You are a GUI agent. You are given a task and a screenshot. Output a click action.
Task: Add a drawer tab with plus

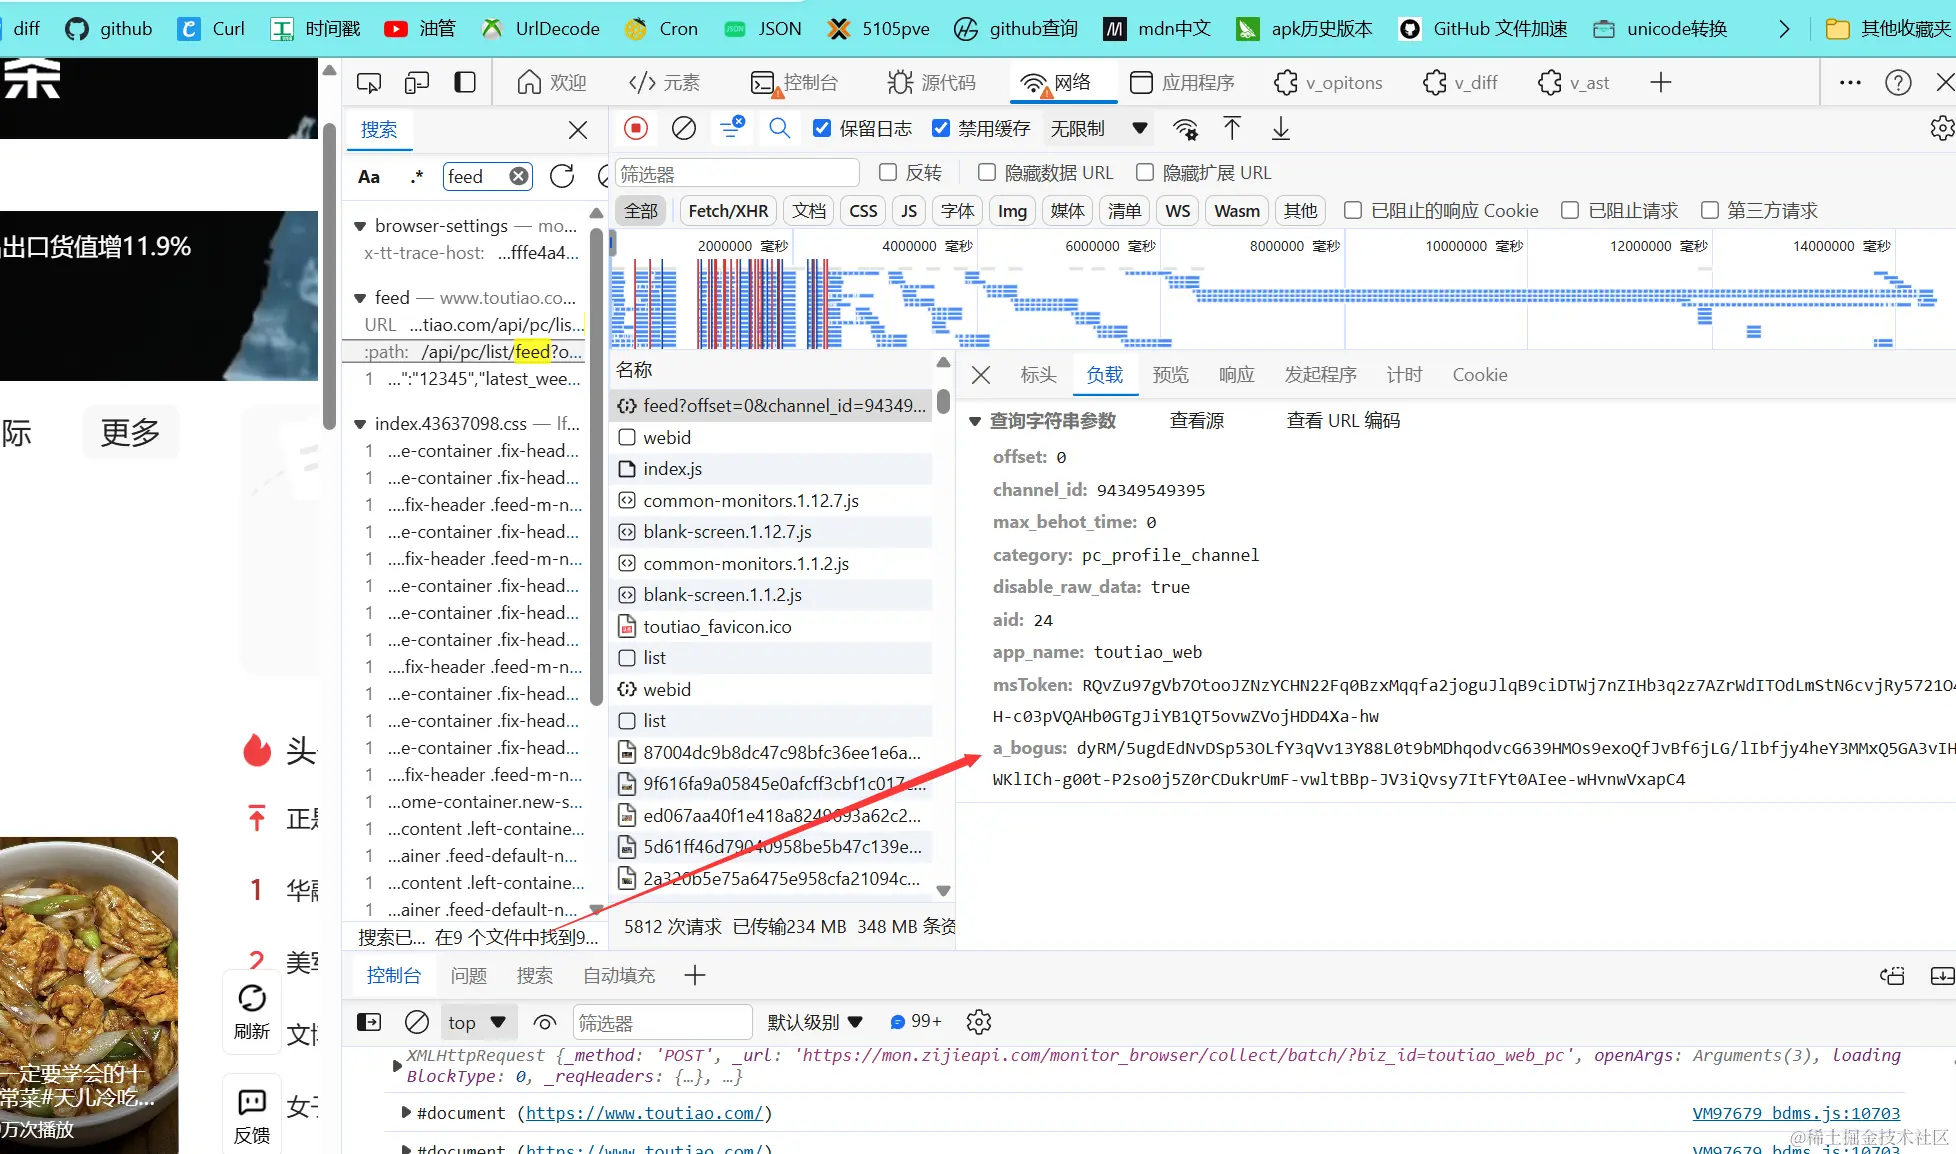[x=695, y=975]
